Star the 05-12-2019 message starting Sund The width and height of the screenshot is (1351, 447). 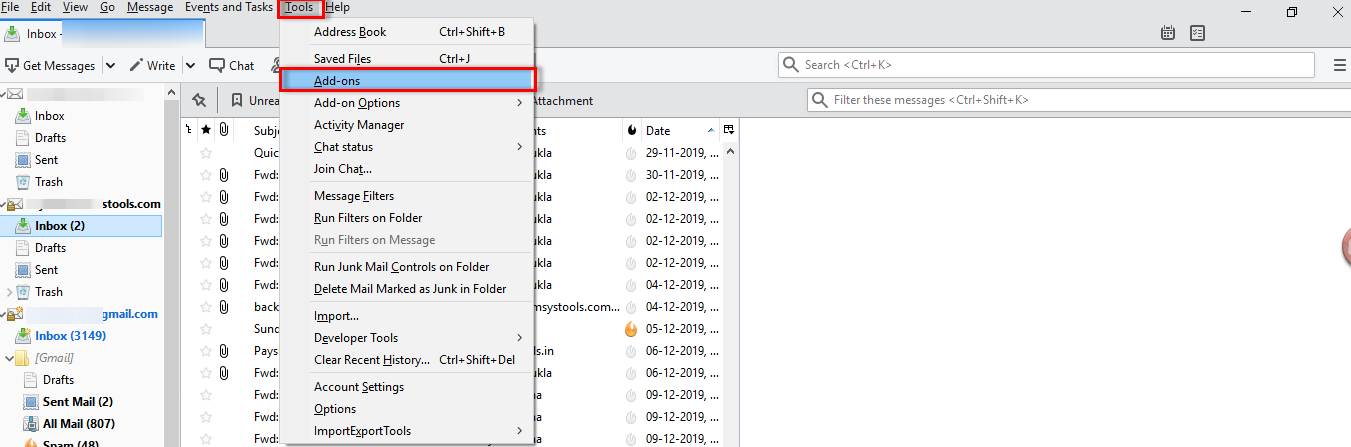tap(206, 329)
